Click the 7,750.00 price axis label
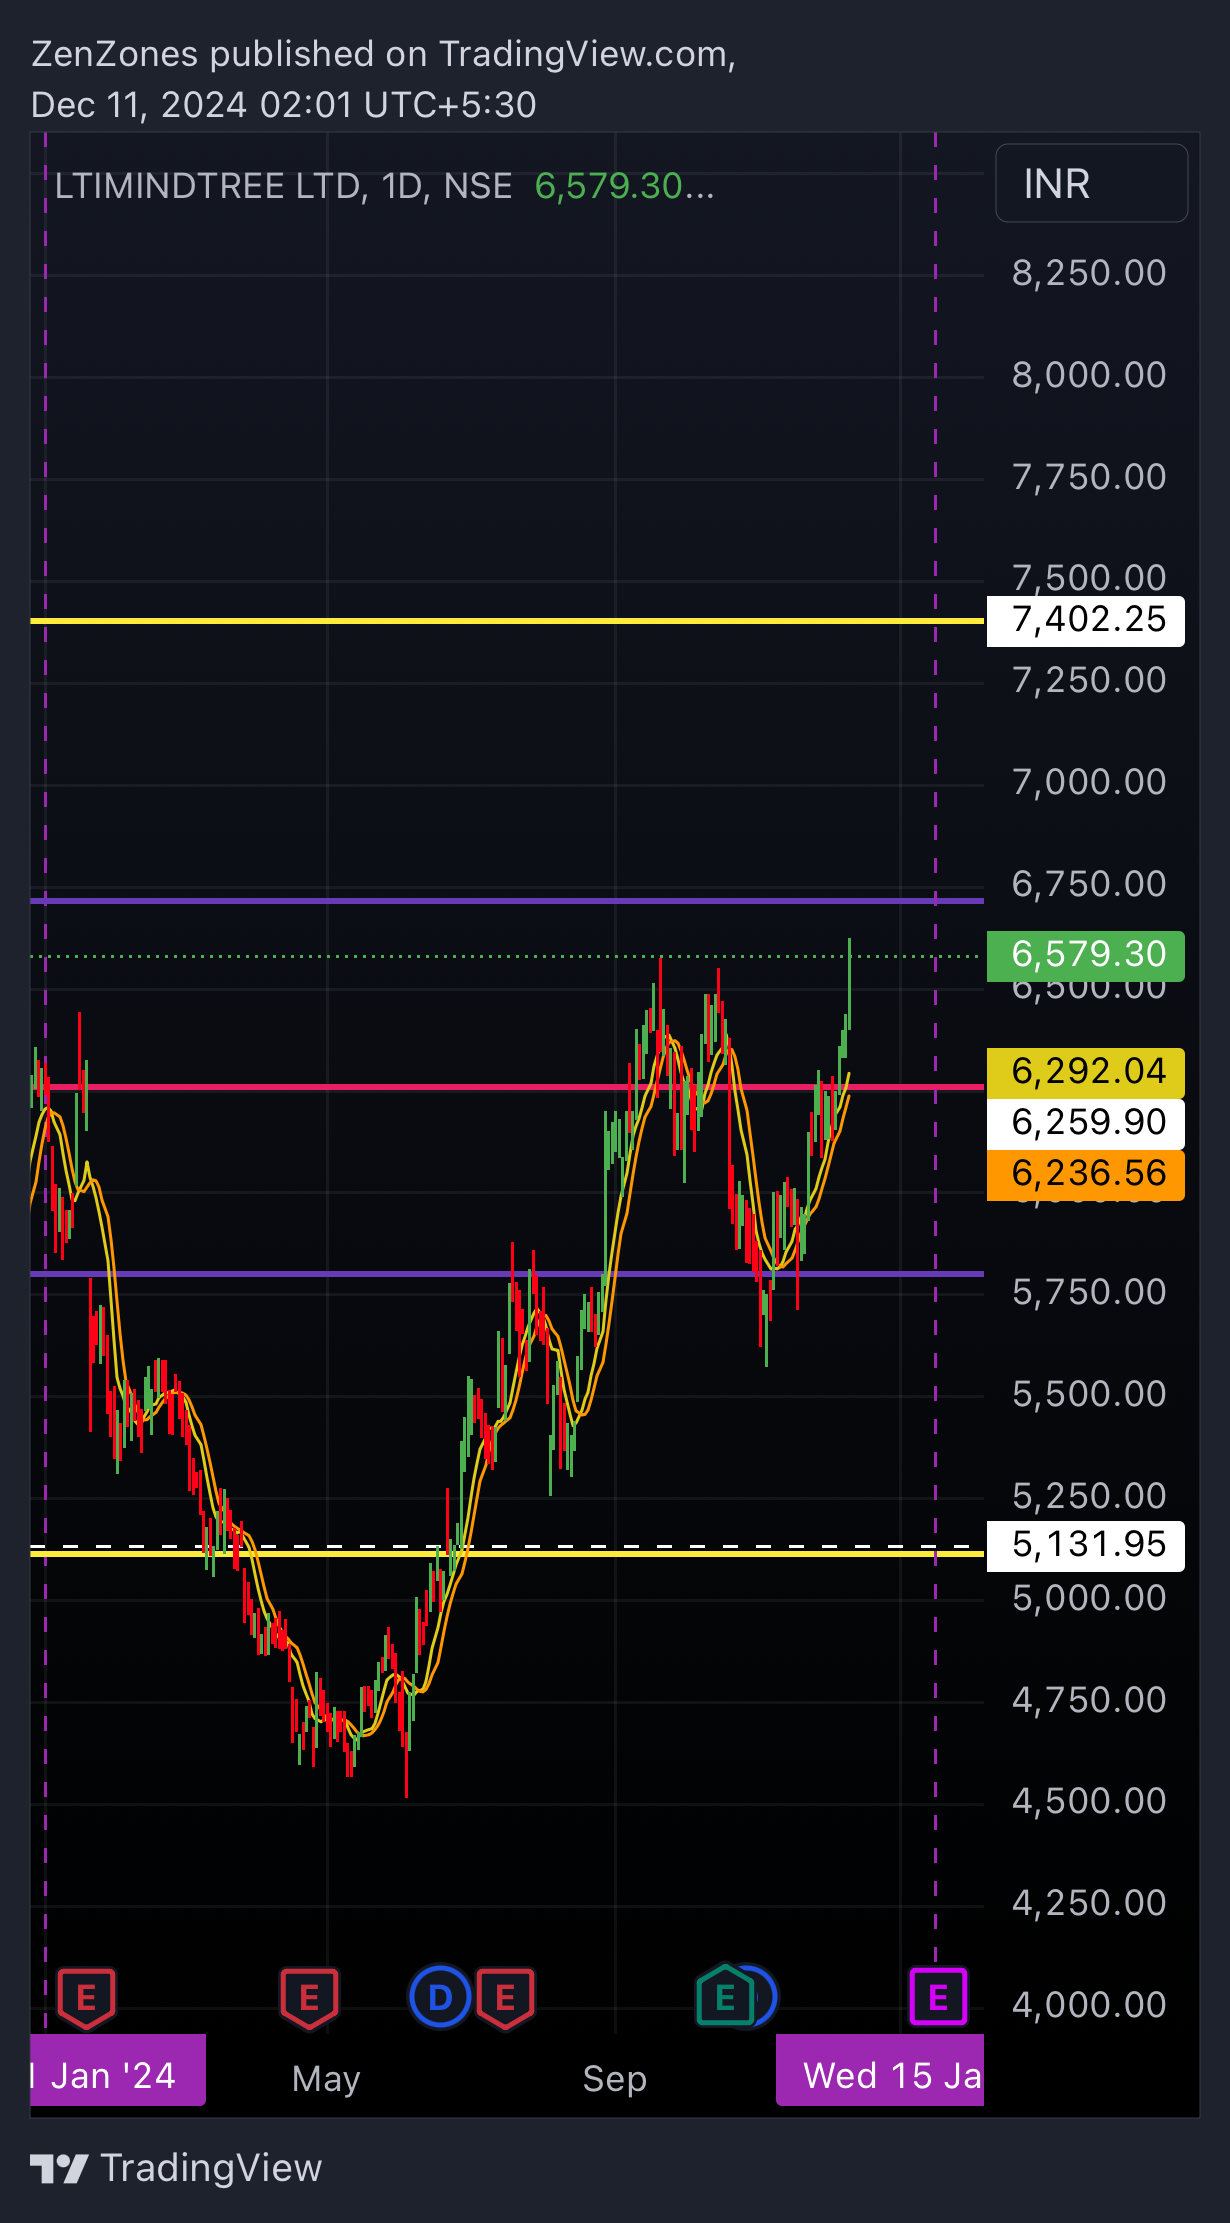 pos(1089,477)
